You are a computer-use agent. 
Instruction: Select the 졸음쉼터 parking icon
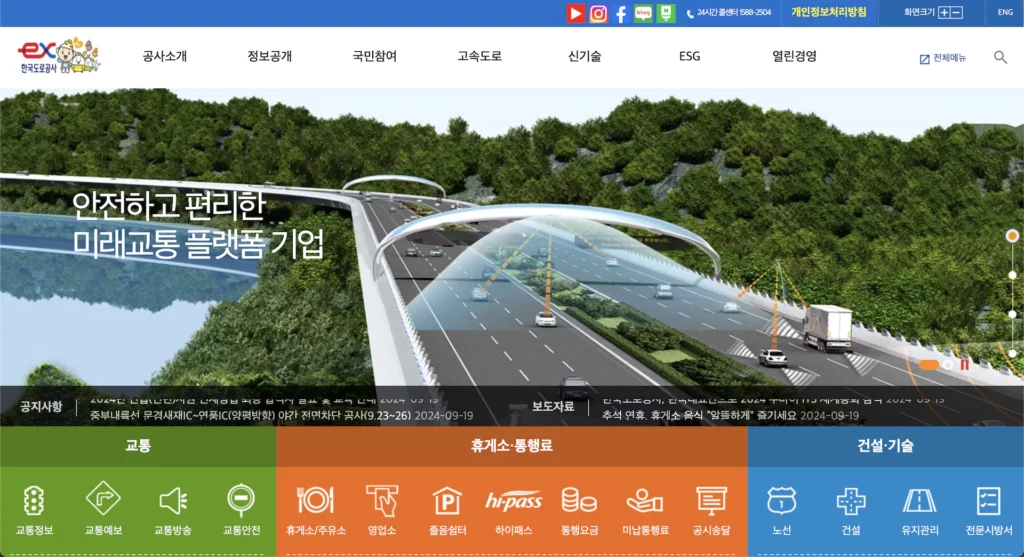[x=446, y=500]
